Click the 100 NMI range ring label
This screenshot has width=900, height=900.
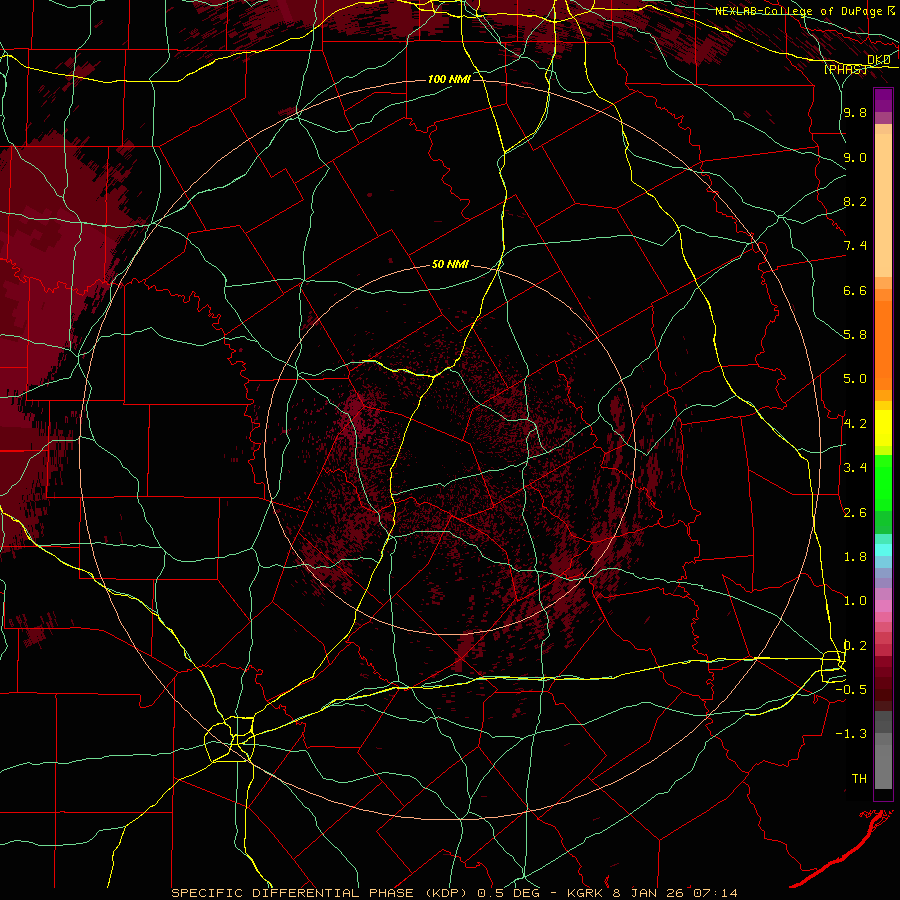[449, 79]
